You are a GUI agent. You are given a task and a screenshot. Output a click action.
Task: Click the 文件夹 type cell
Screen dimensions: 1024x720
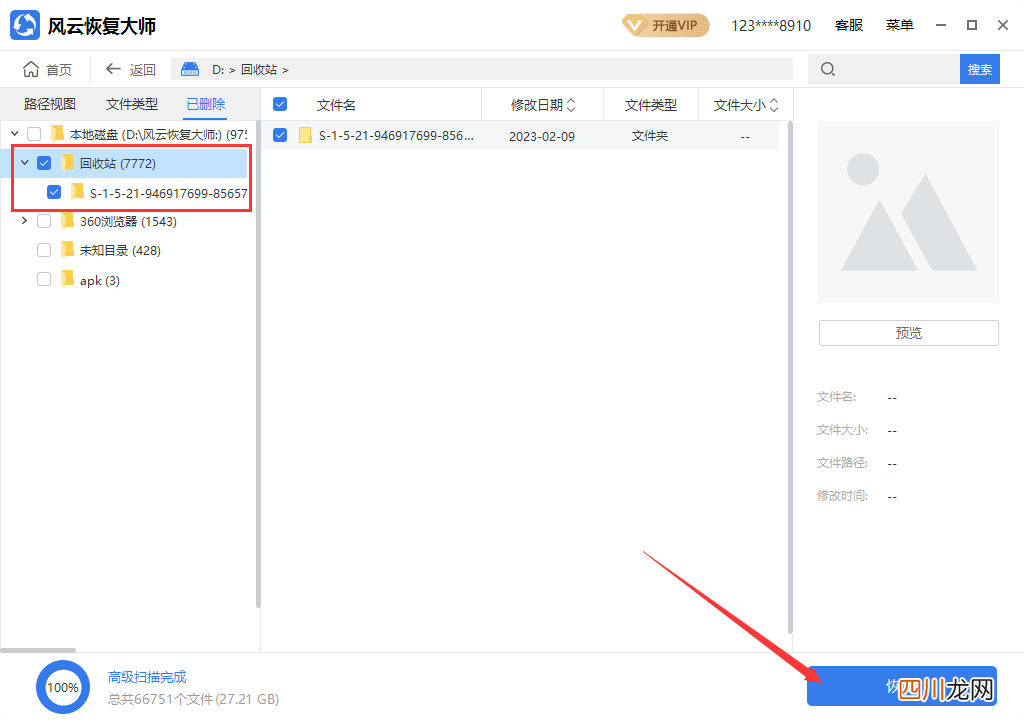(x=650, y=135)
